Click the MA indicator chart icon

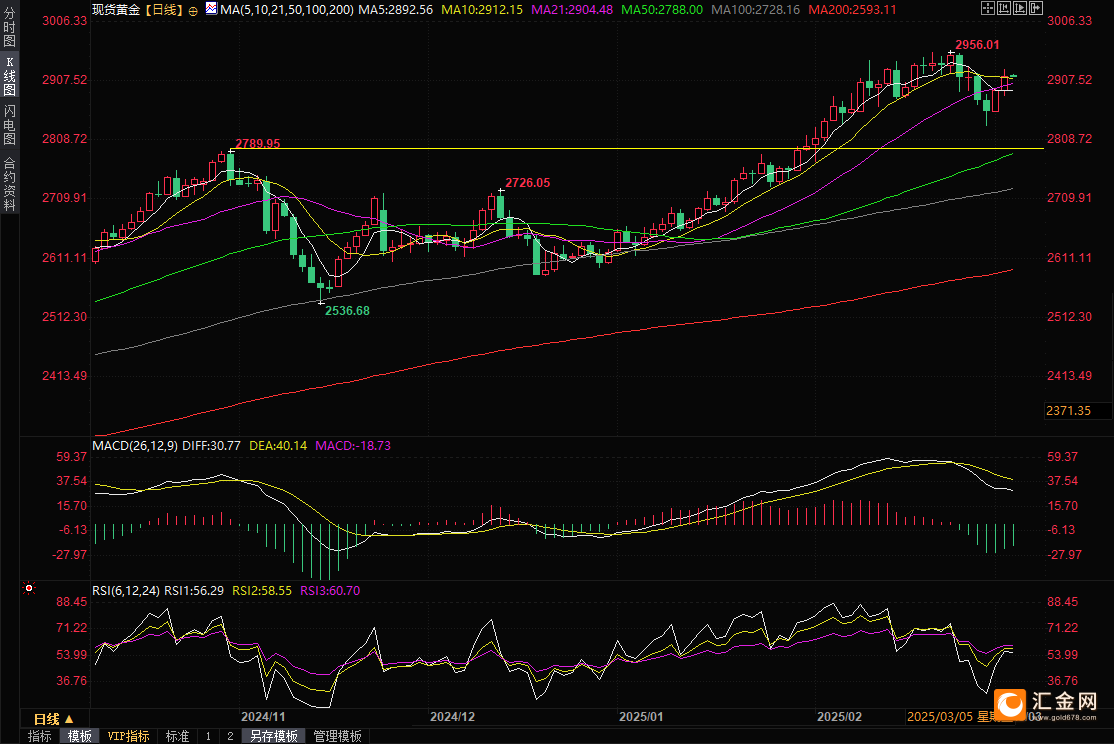click(x=209, y=8)
